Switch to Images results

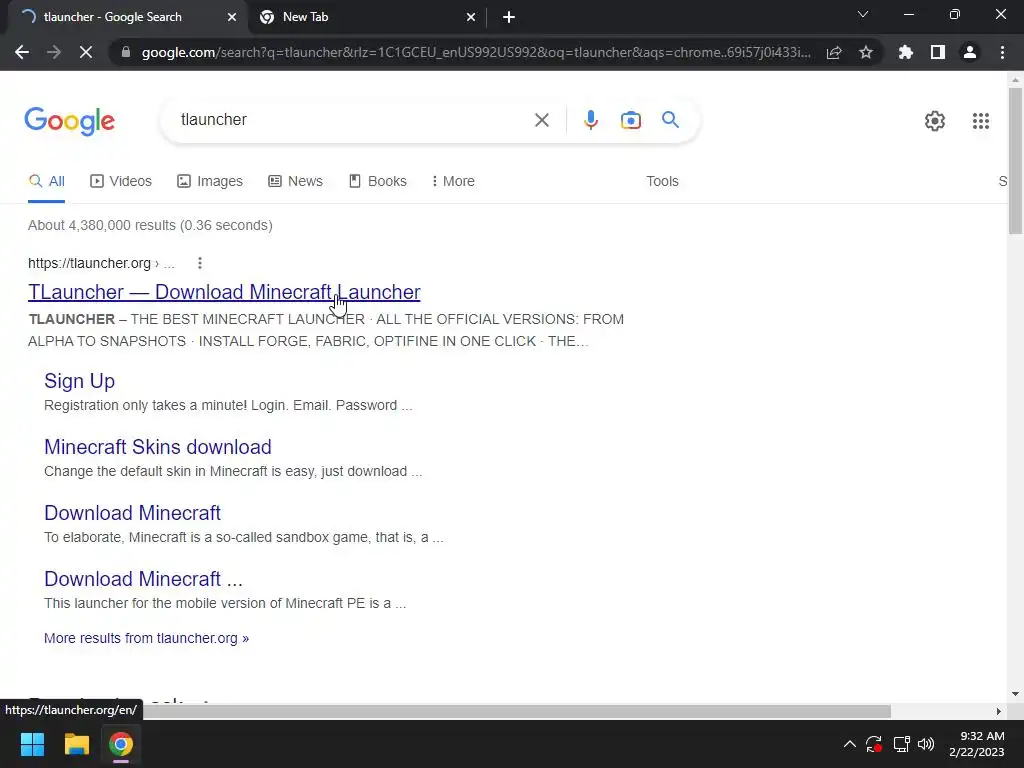click(x=210, y=182)
